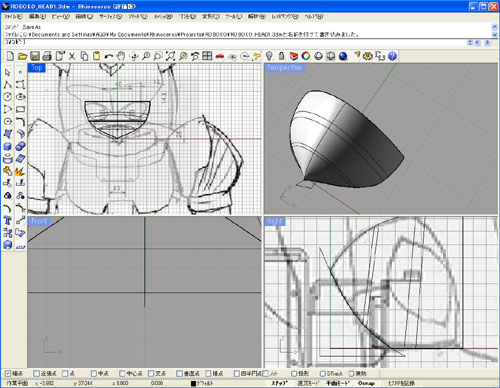Click the light bulb hide-objects icon
Screen dimensions: 500x388
[x=269, y=56]
